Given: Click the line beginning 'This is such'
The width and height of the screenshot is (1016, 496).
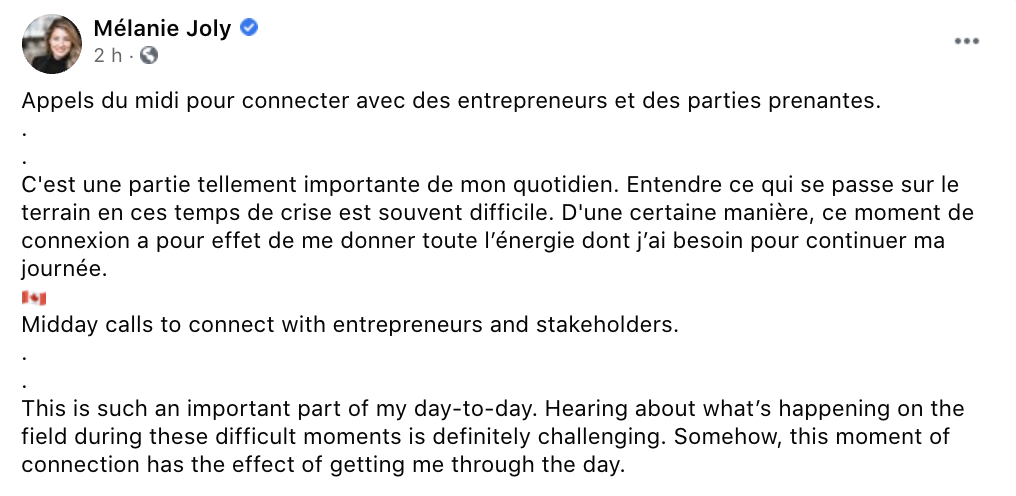Looking at the screenshot, I should click(x=492, y=409).
